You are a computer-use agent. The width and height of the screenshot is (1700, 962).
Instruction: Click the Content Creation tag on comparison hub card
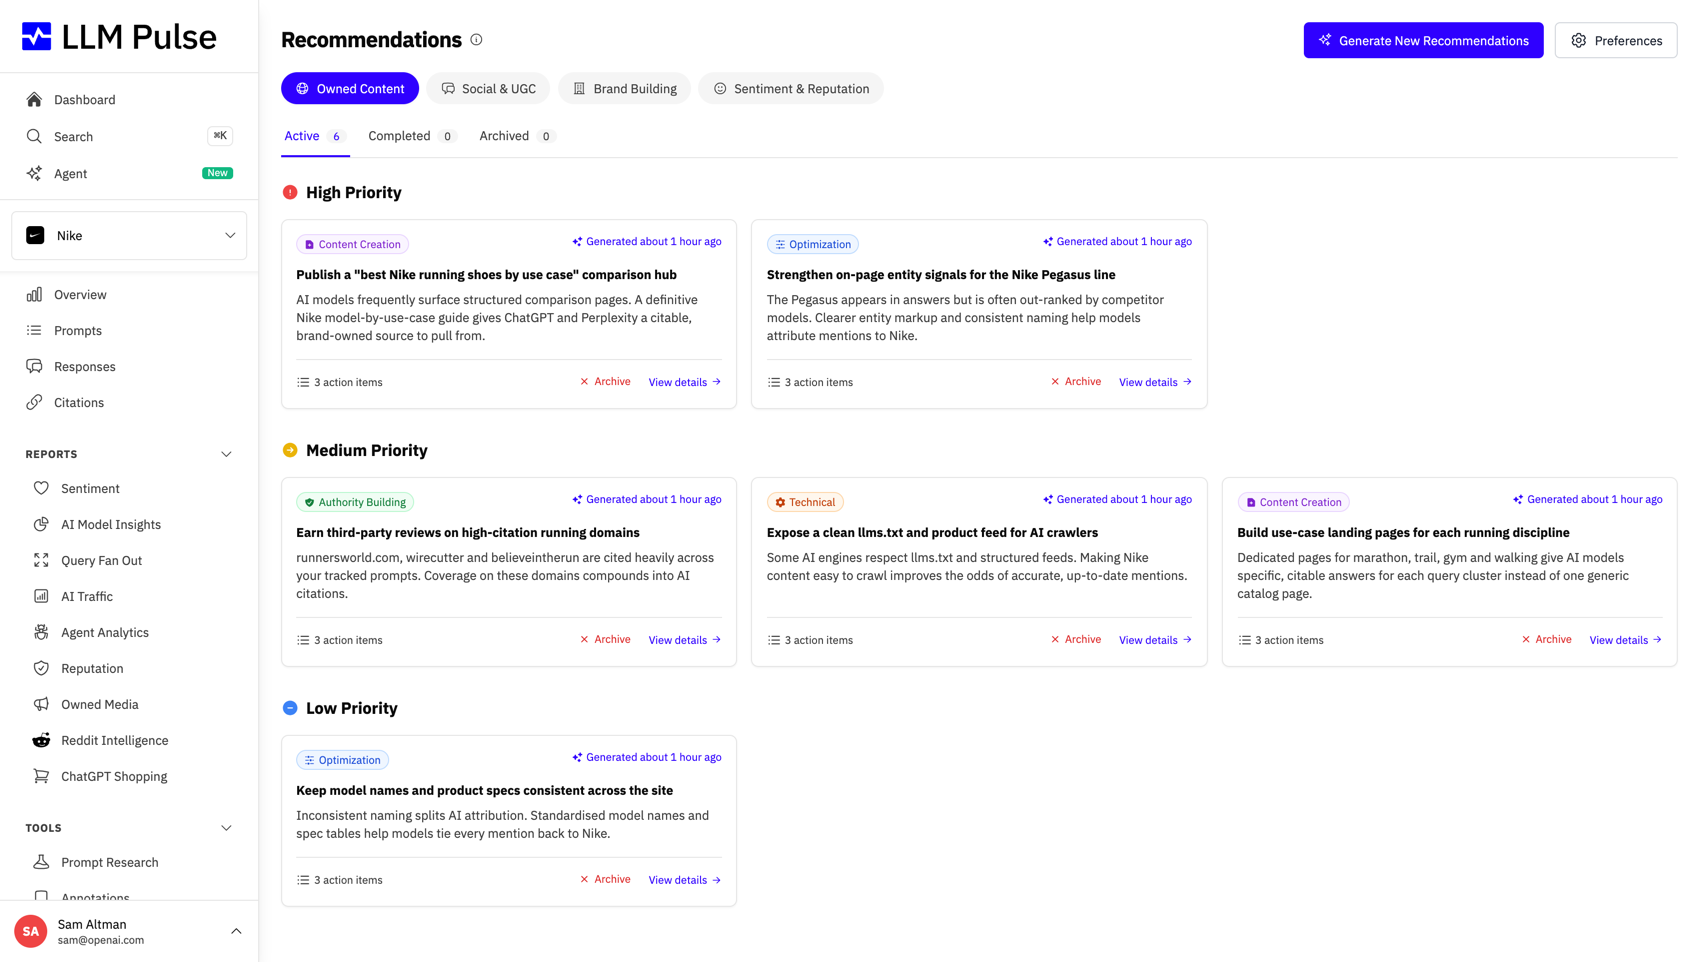click(x=352, y=245)
